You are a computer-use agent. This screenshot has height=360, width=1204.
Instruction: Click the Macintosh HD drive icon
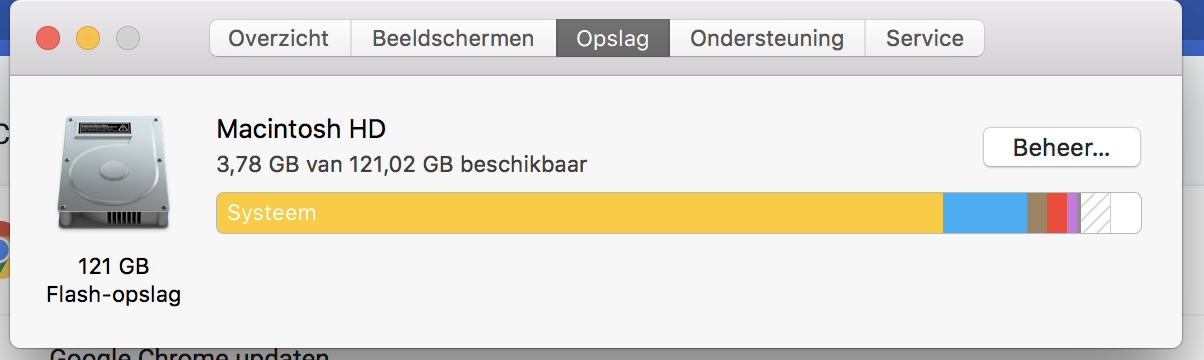click(113, 173)
